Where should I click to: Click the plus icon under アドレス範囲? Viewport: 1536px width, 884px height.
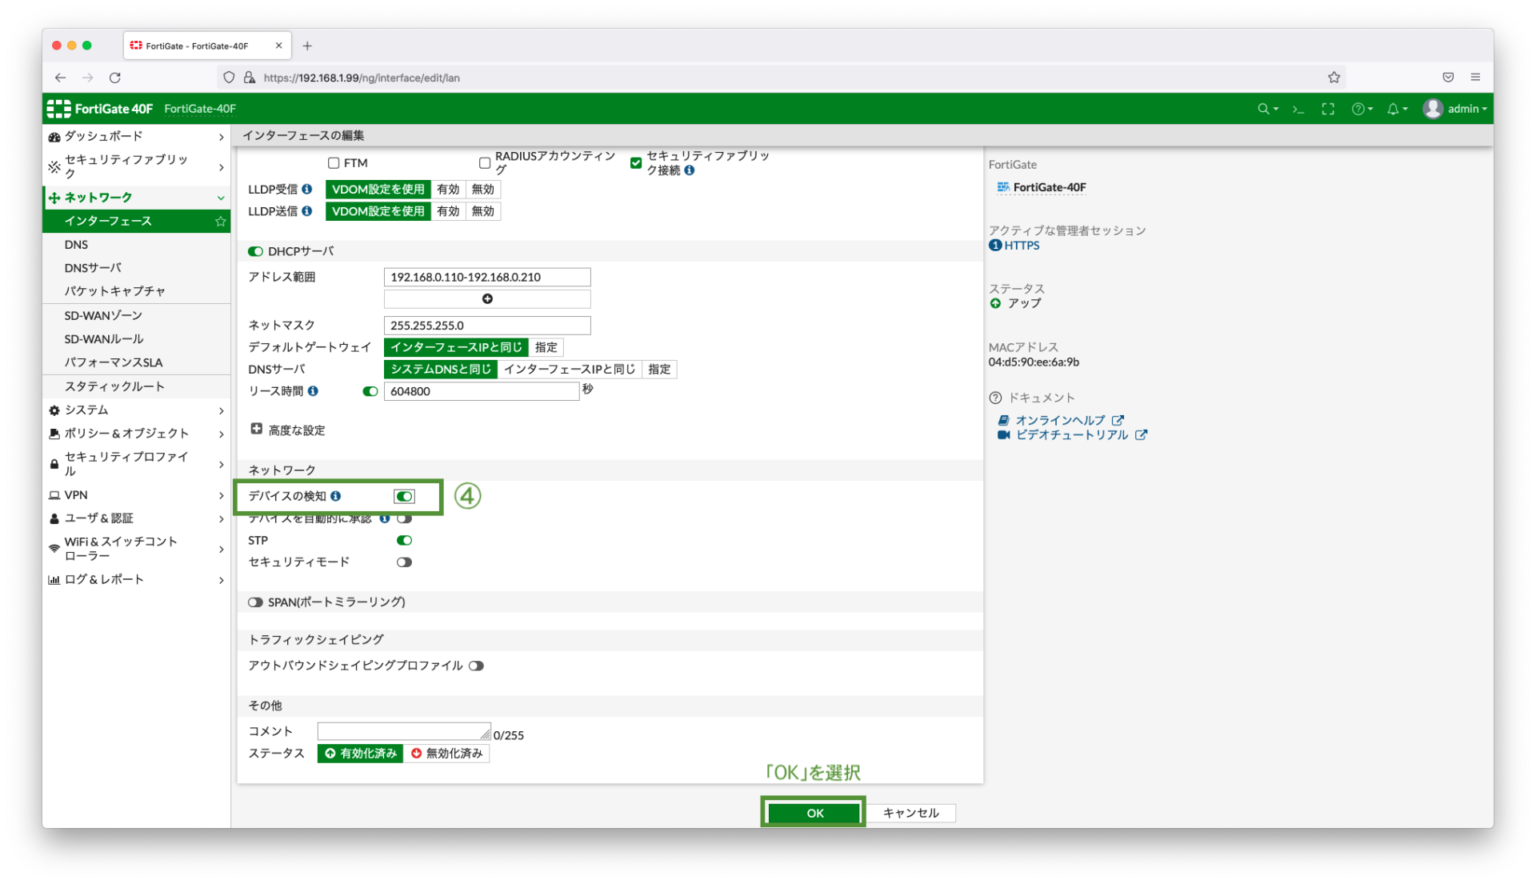coord(487,298)
